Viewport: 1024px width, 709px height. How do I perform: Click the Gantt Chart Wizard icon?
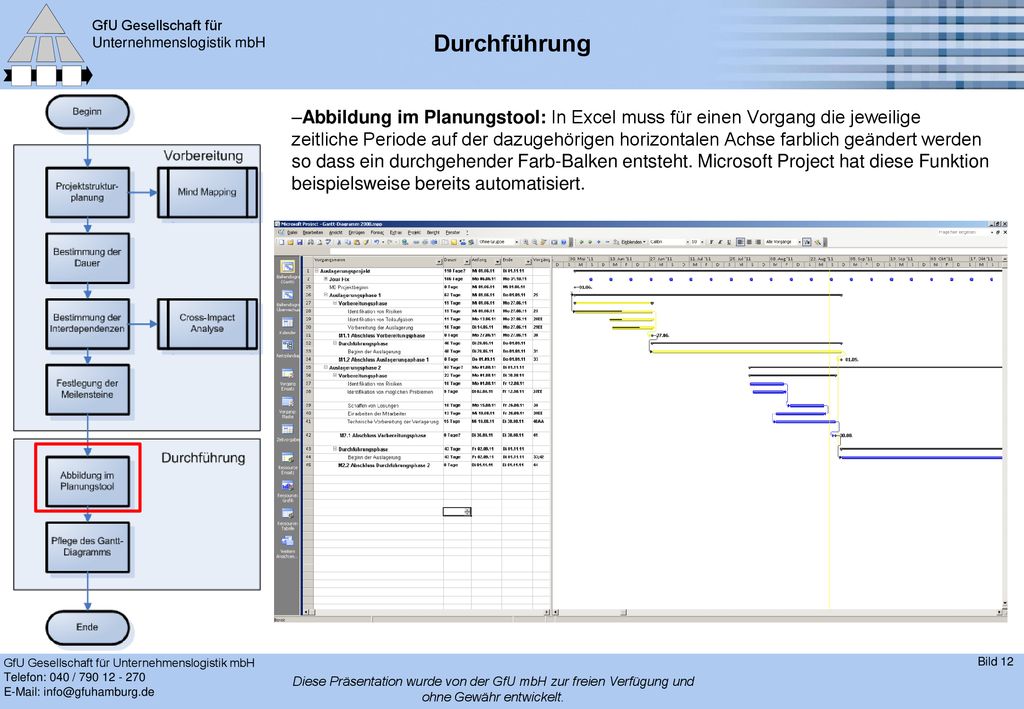[x=818, y=242]
